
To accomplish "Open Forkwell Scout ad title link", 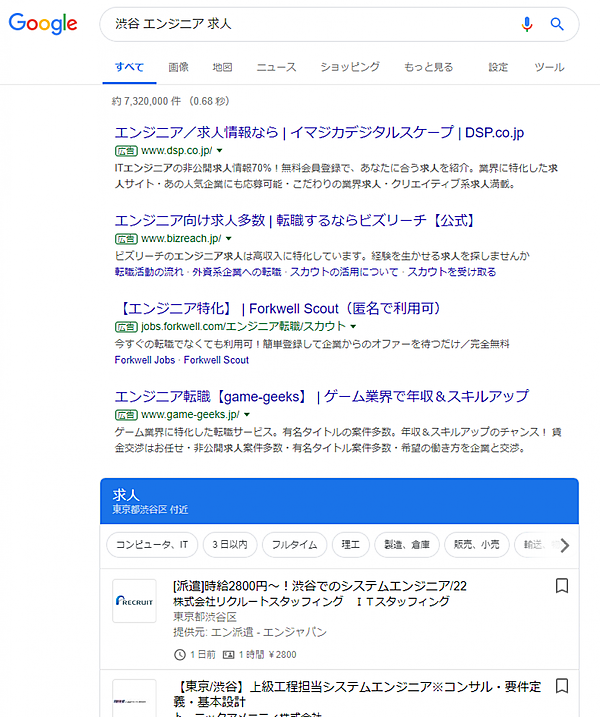I will coord(279,309).
